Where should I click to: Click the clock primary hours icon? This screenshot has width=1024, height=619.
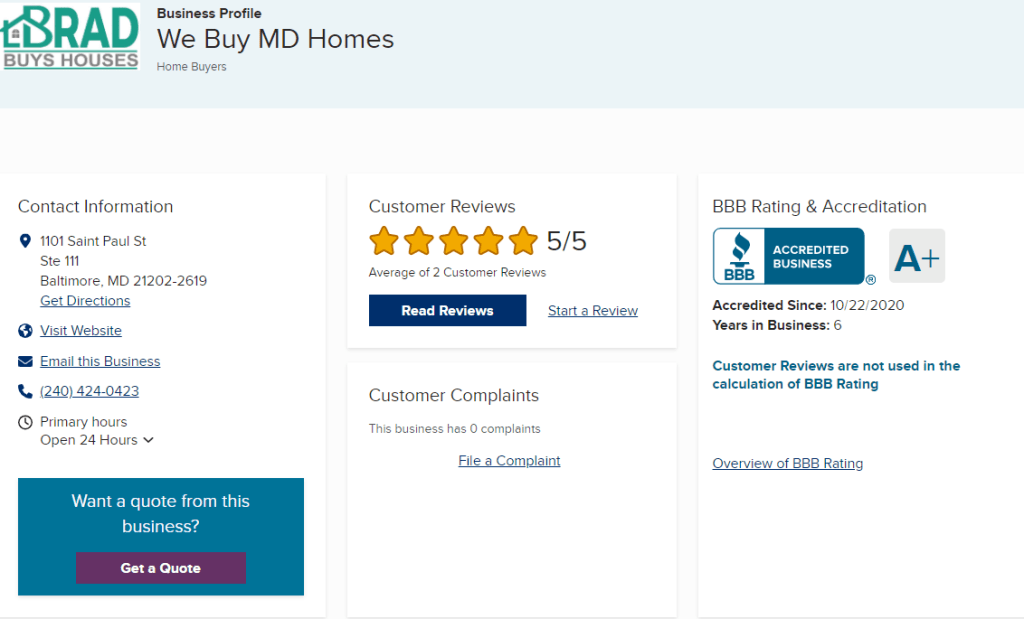(25, 422)
